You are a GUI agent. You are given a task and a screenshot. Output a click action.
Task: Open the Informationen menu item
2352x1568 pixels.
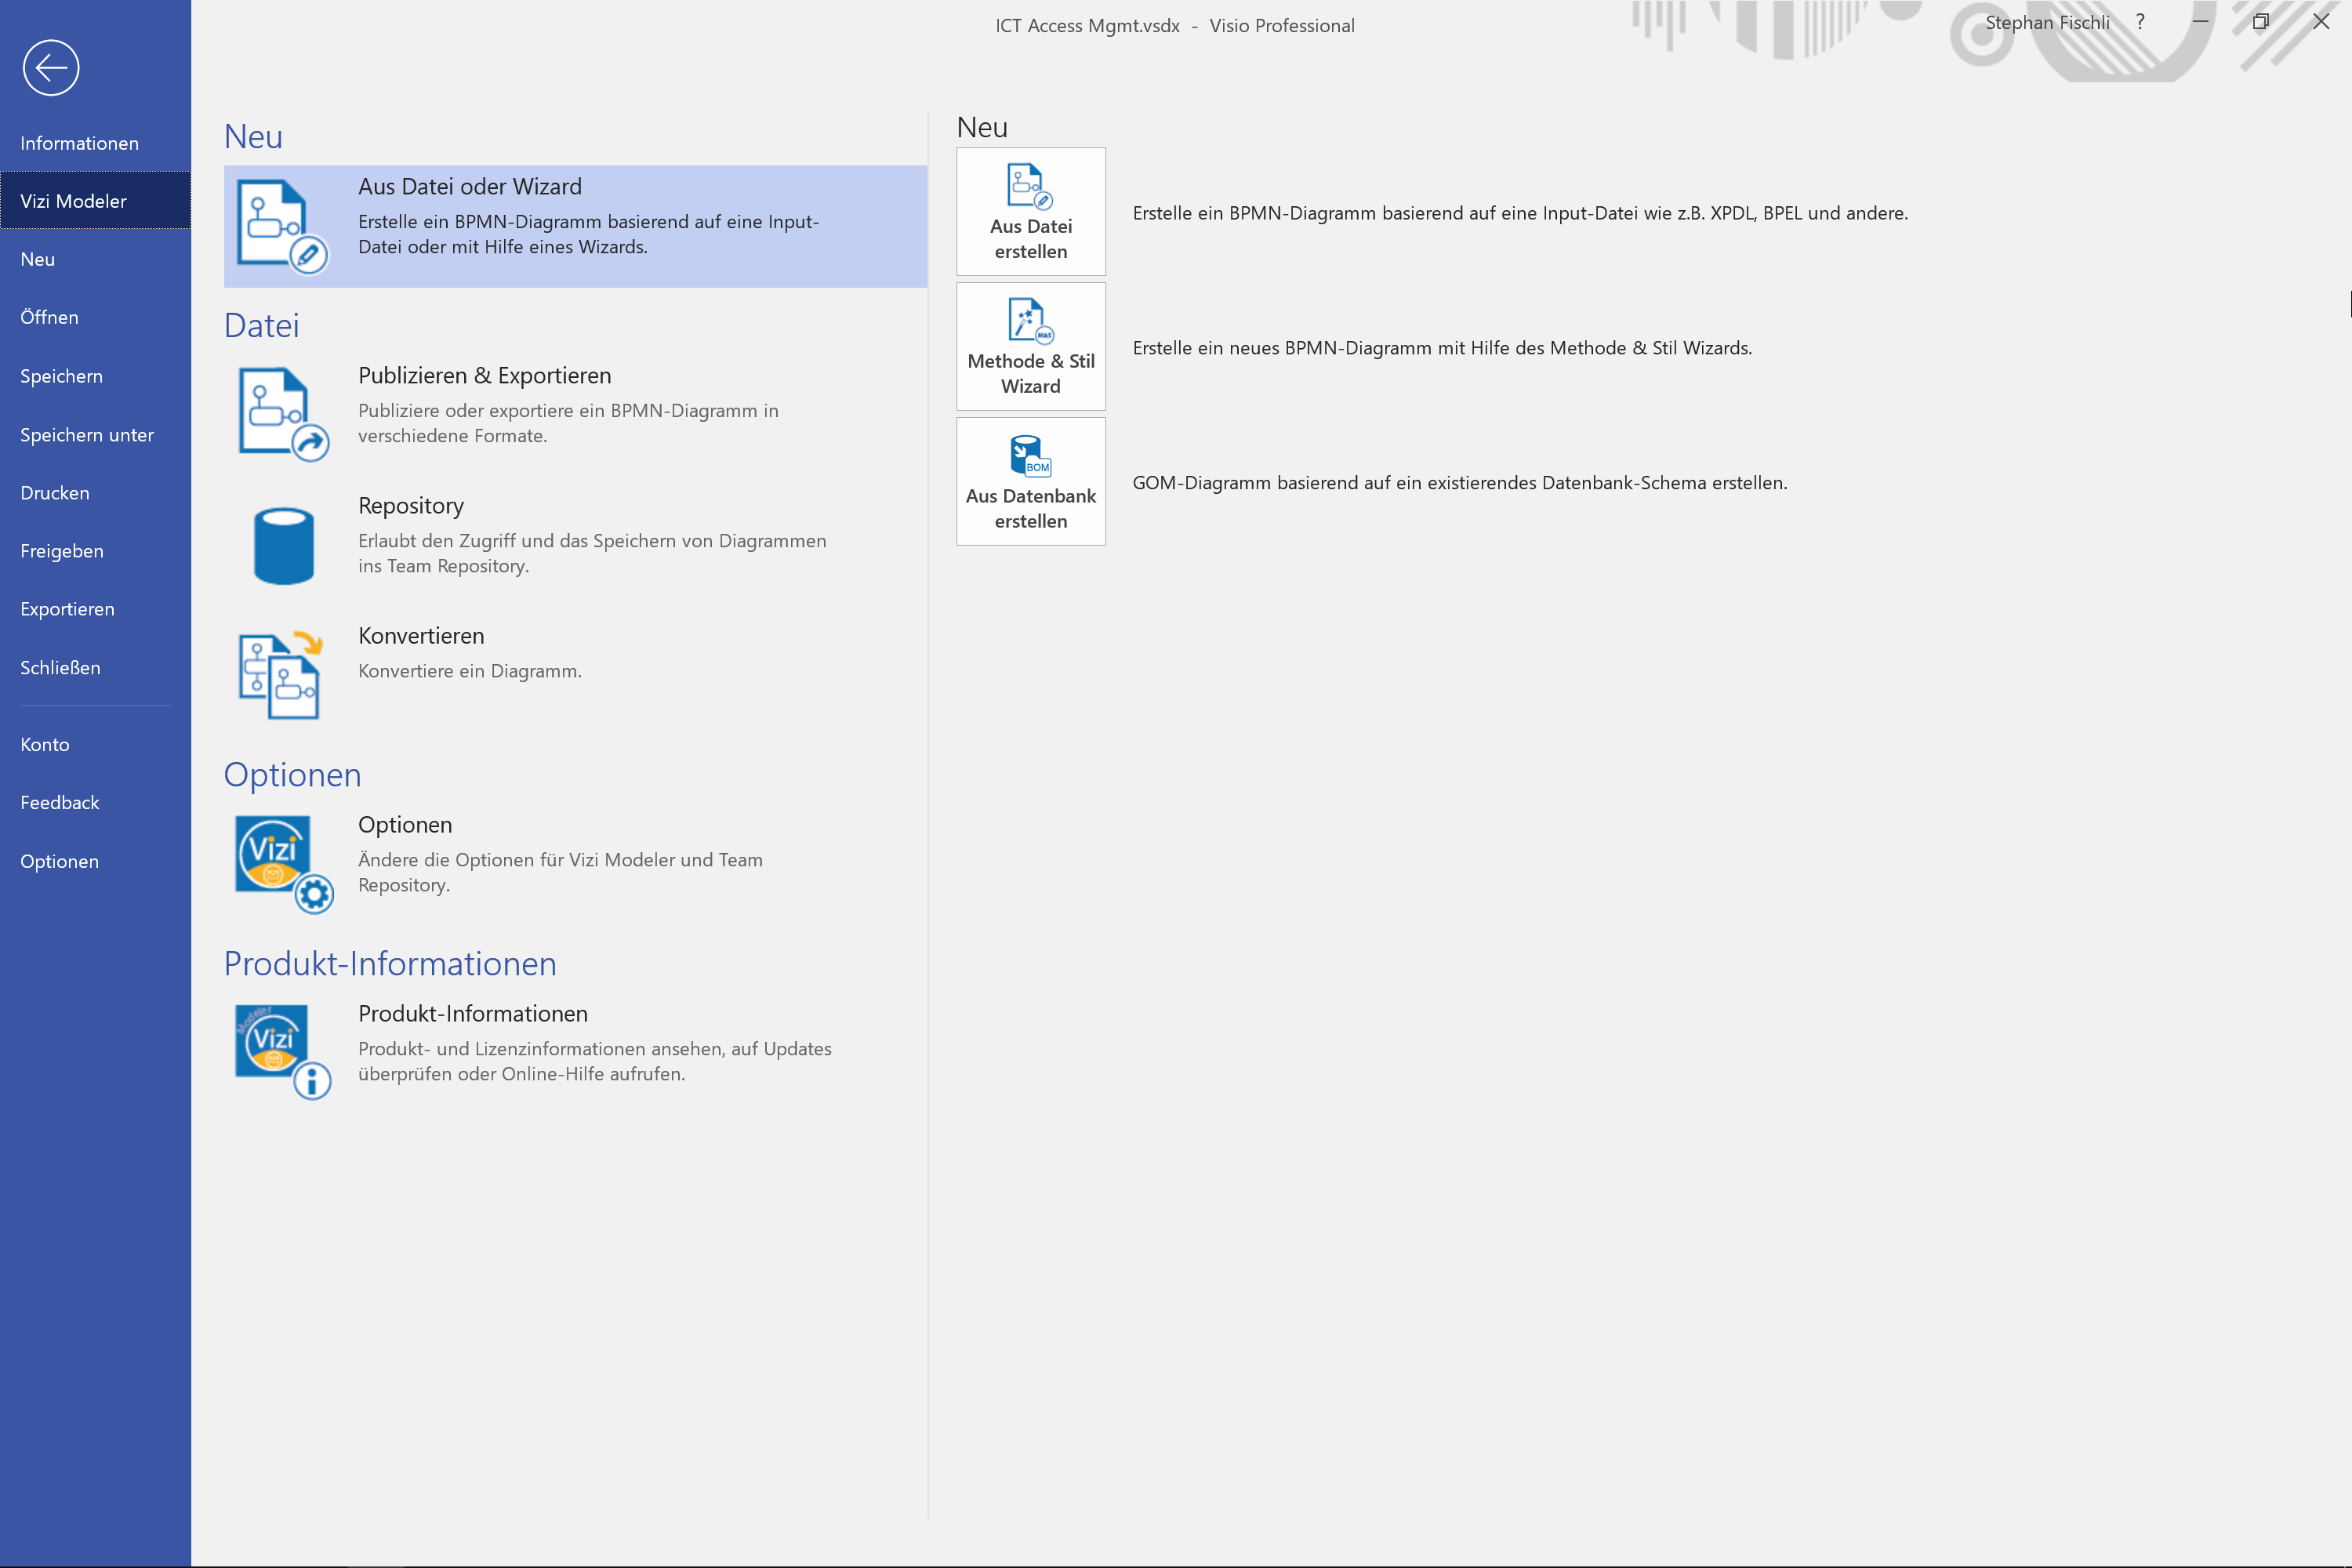[x=95, y=143]
